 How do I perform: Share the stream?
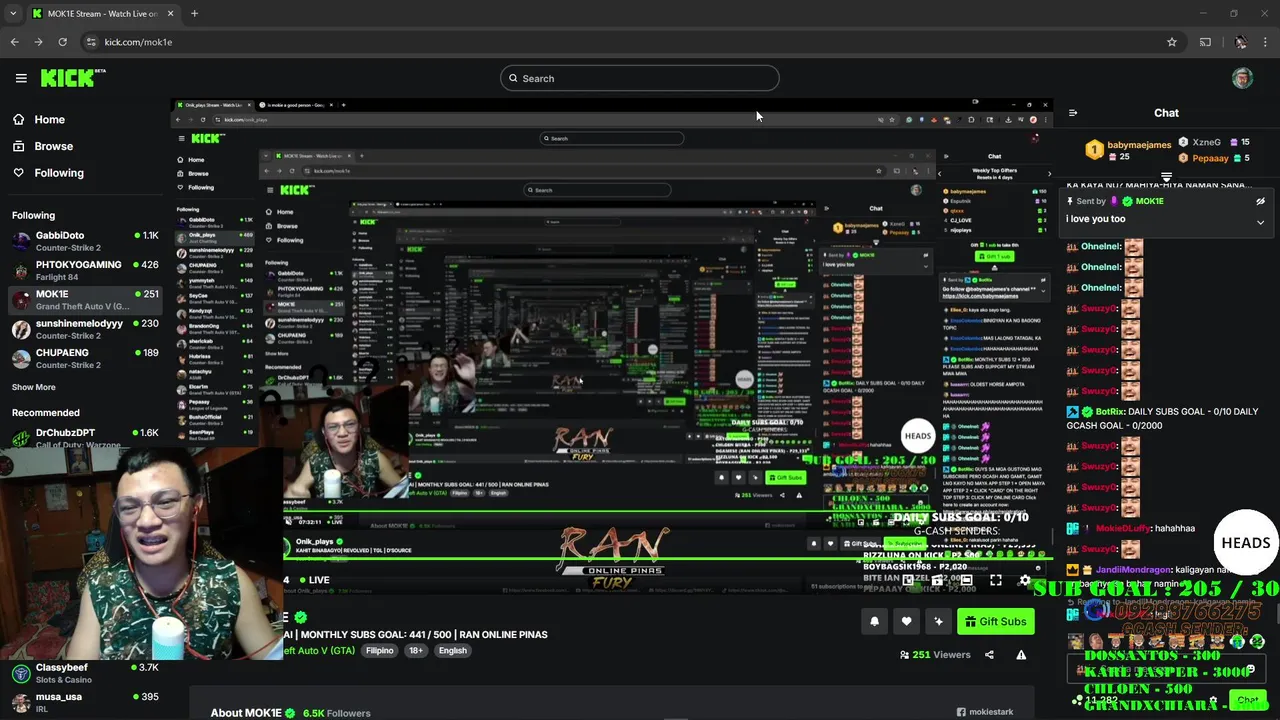tap(989, 655)
